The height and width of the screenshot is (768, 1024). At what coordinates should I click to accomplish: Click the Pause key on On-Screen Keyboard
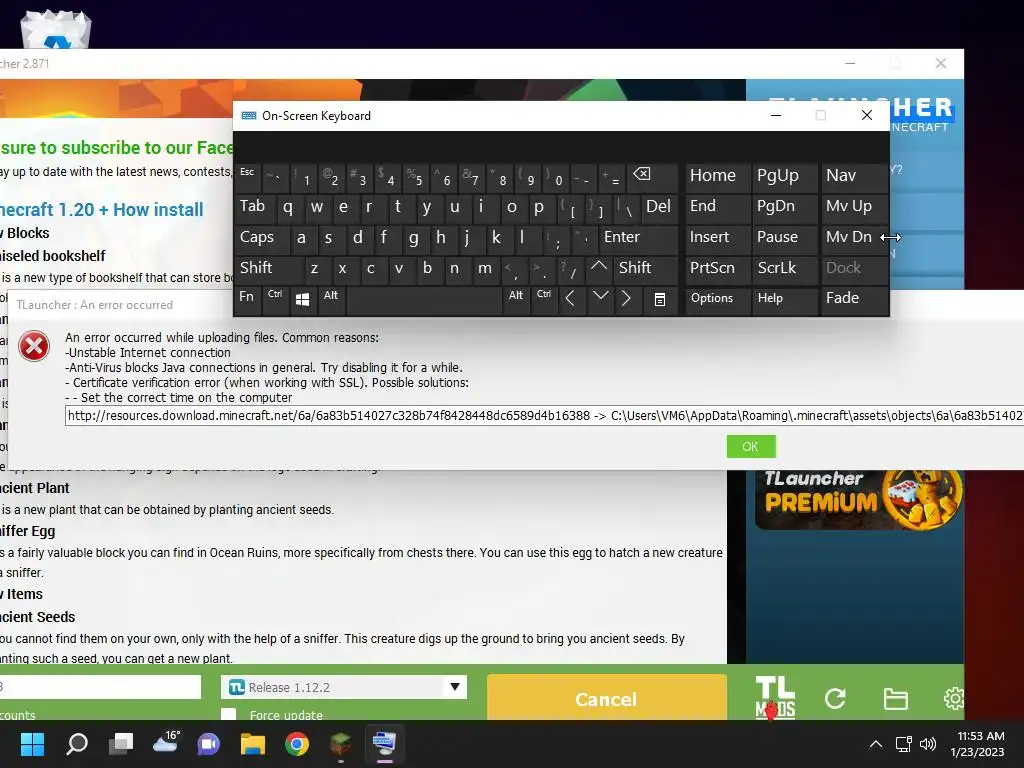(x=784, y=237)
